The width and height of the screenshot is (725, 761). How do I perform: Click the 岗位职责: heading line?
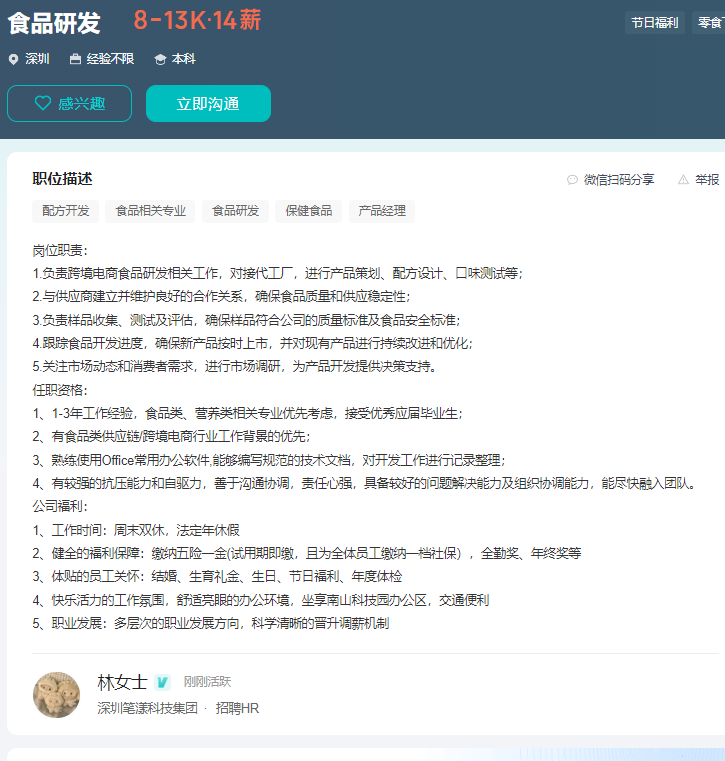click(x=60, y=250)
